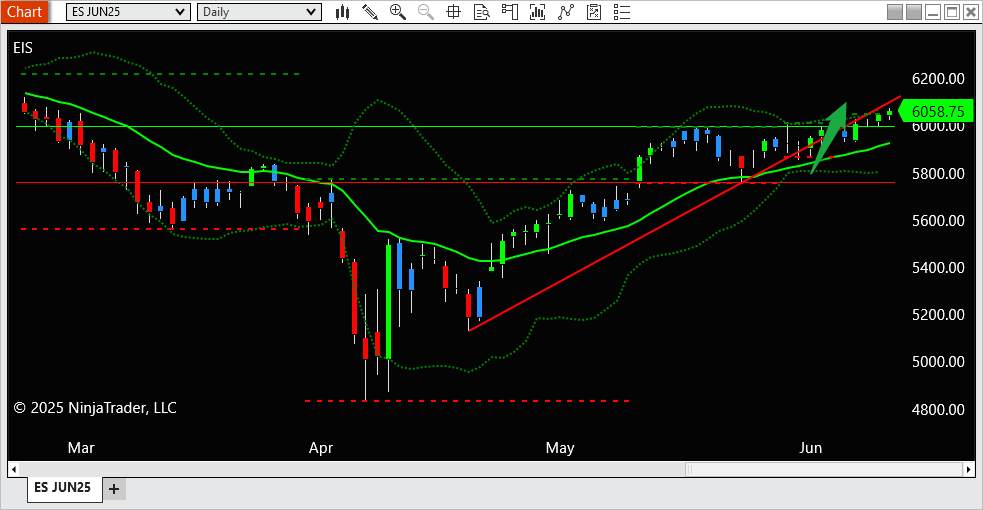Maximize the chart window
Image resolution: width=983 pixels, height=510 pixels.
(x=952, y=12)
